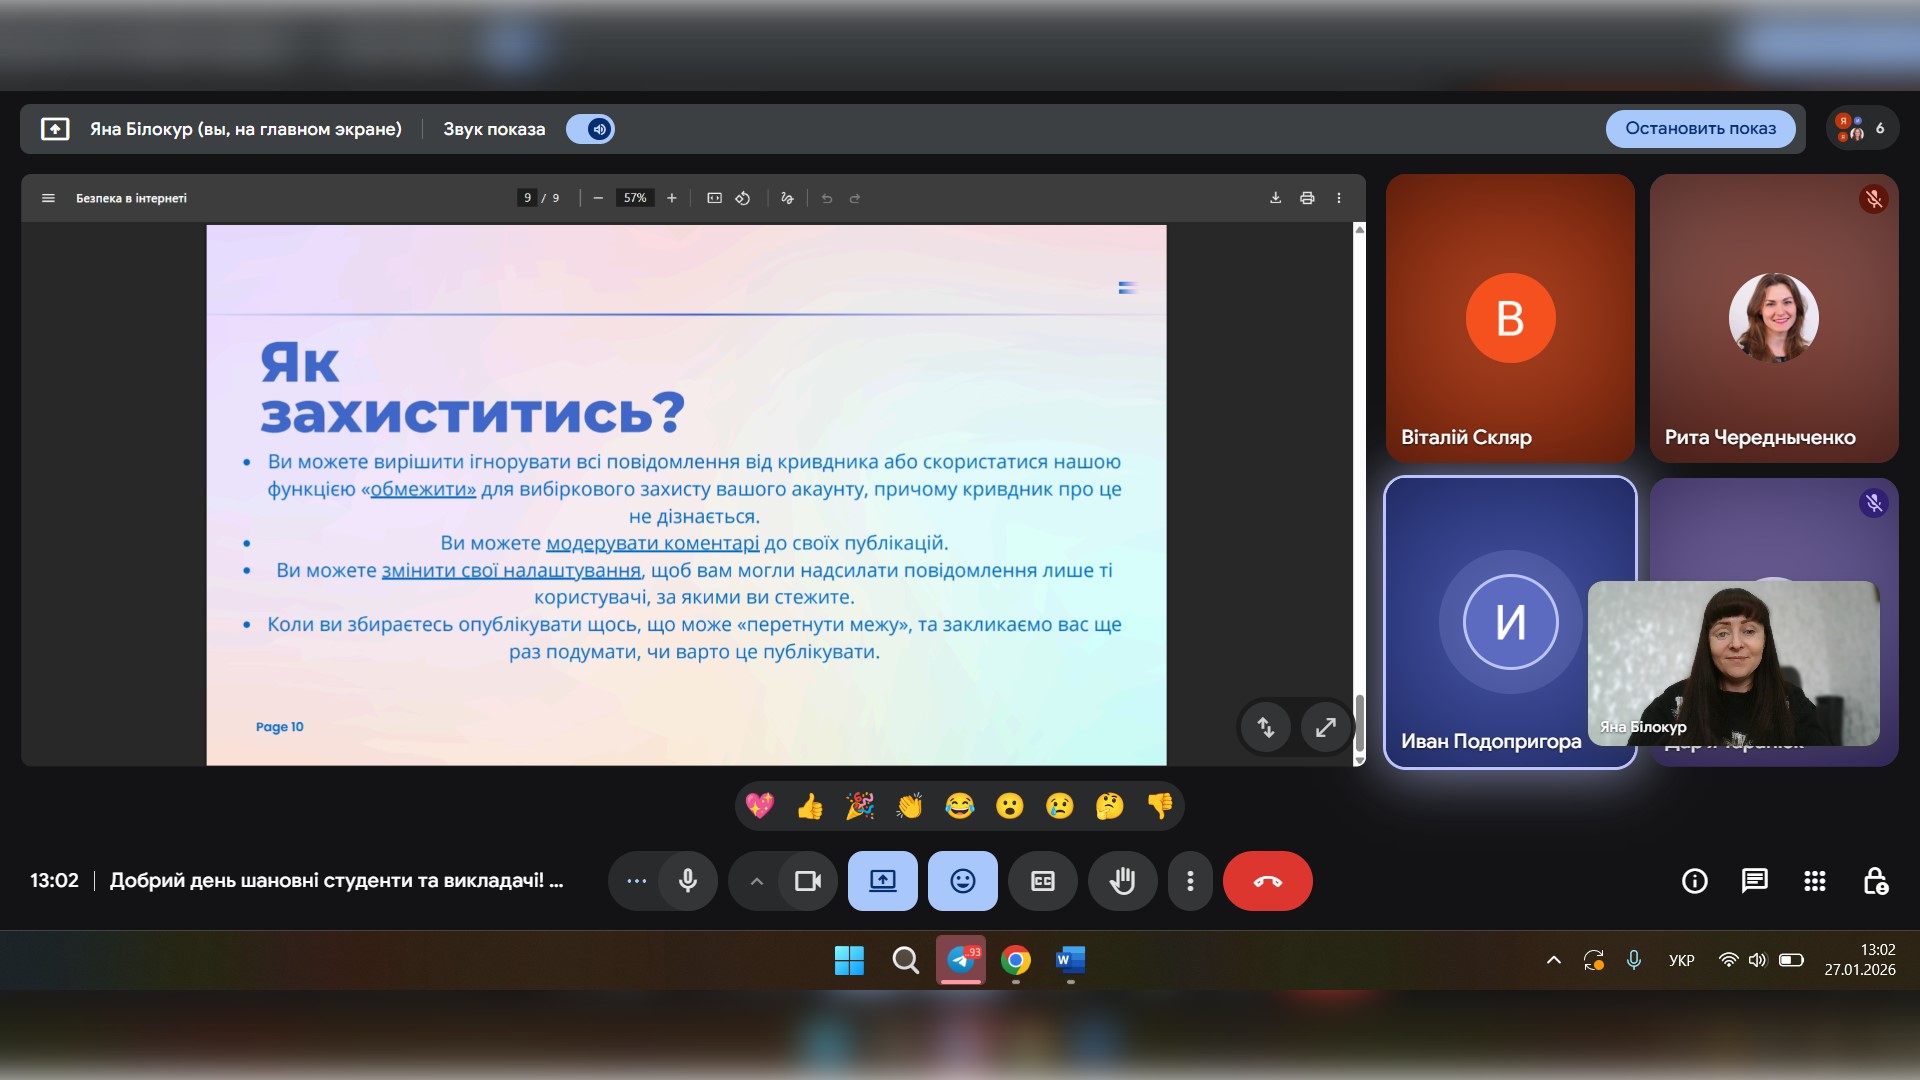Open the chat panel
Screen dimensions: 1920x1080
tap(1754, 881)
